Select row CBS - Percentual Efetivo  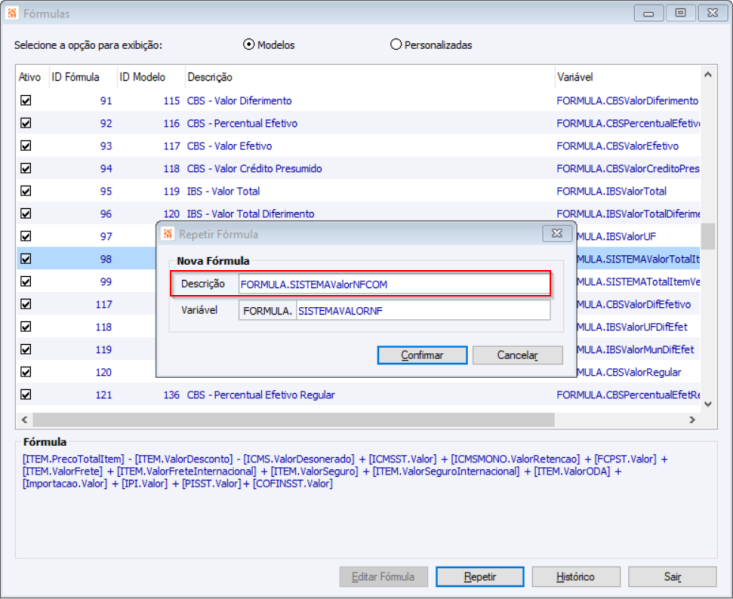(x=358, y=123)
